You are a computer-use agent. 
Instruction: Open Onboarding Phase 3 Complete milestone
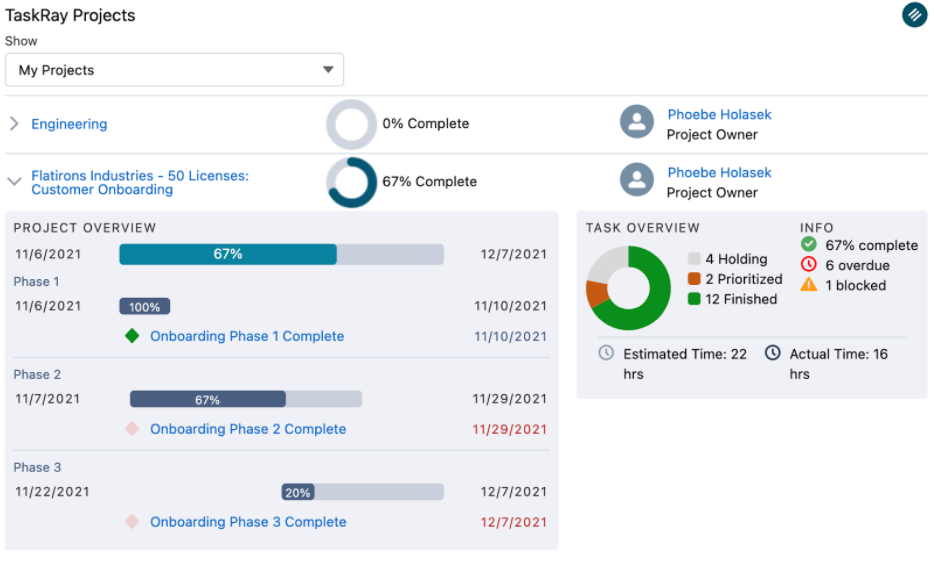[x=248, y=522]
